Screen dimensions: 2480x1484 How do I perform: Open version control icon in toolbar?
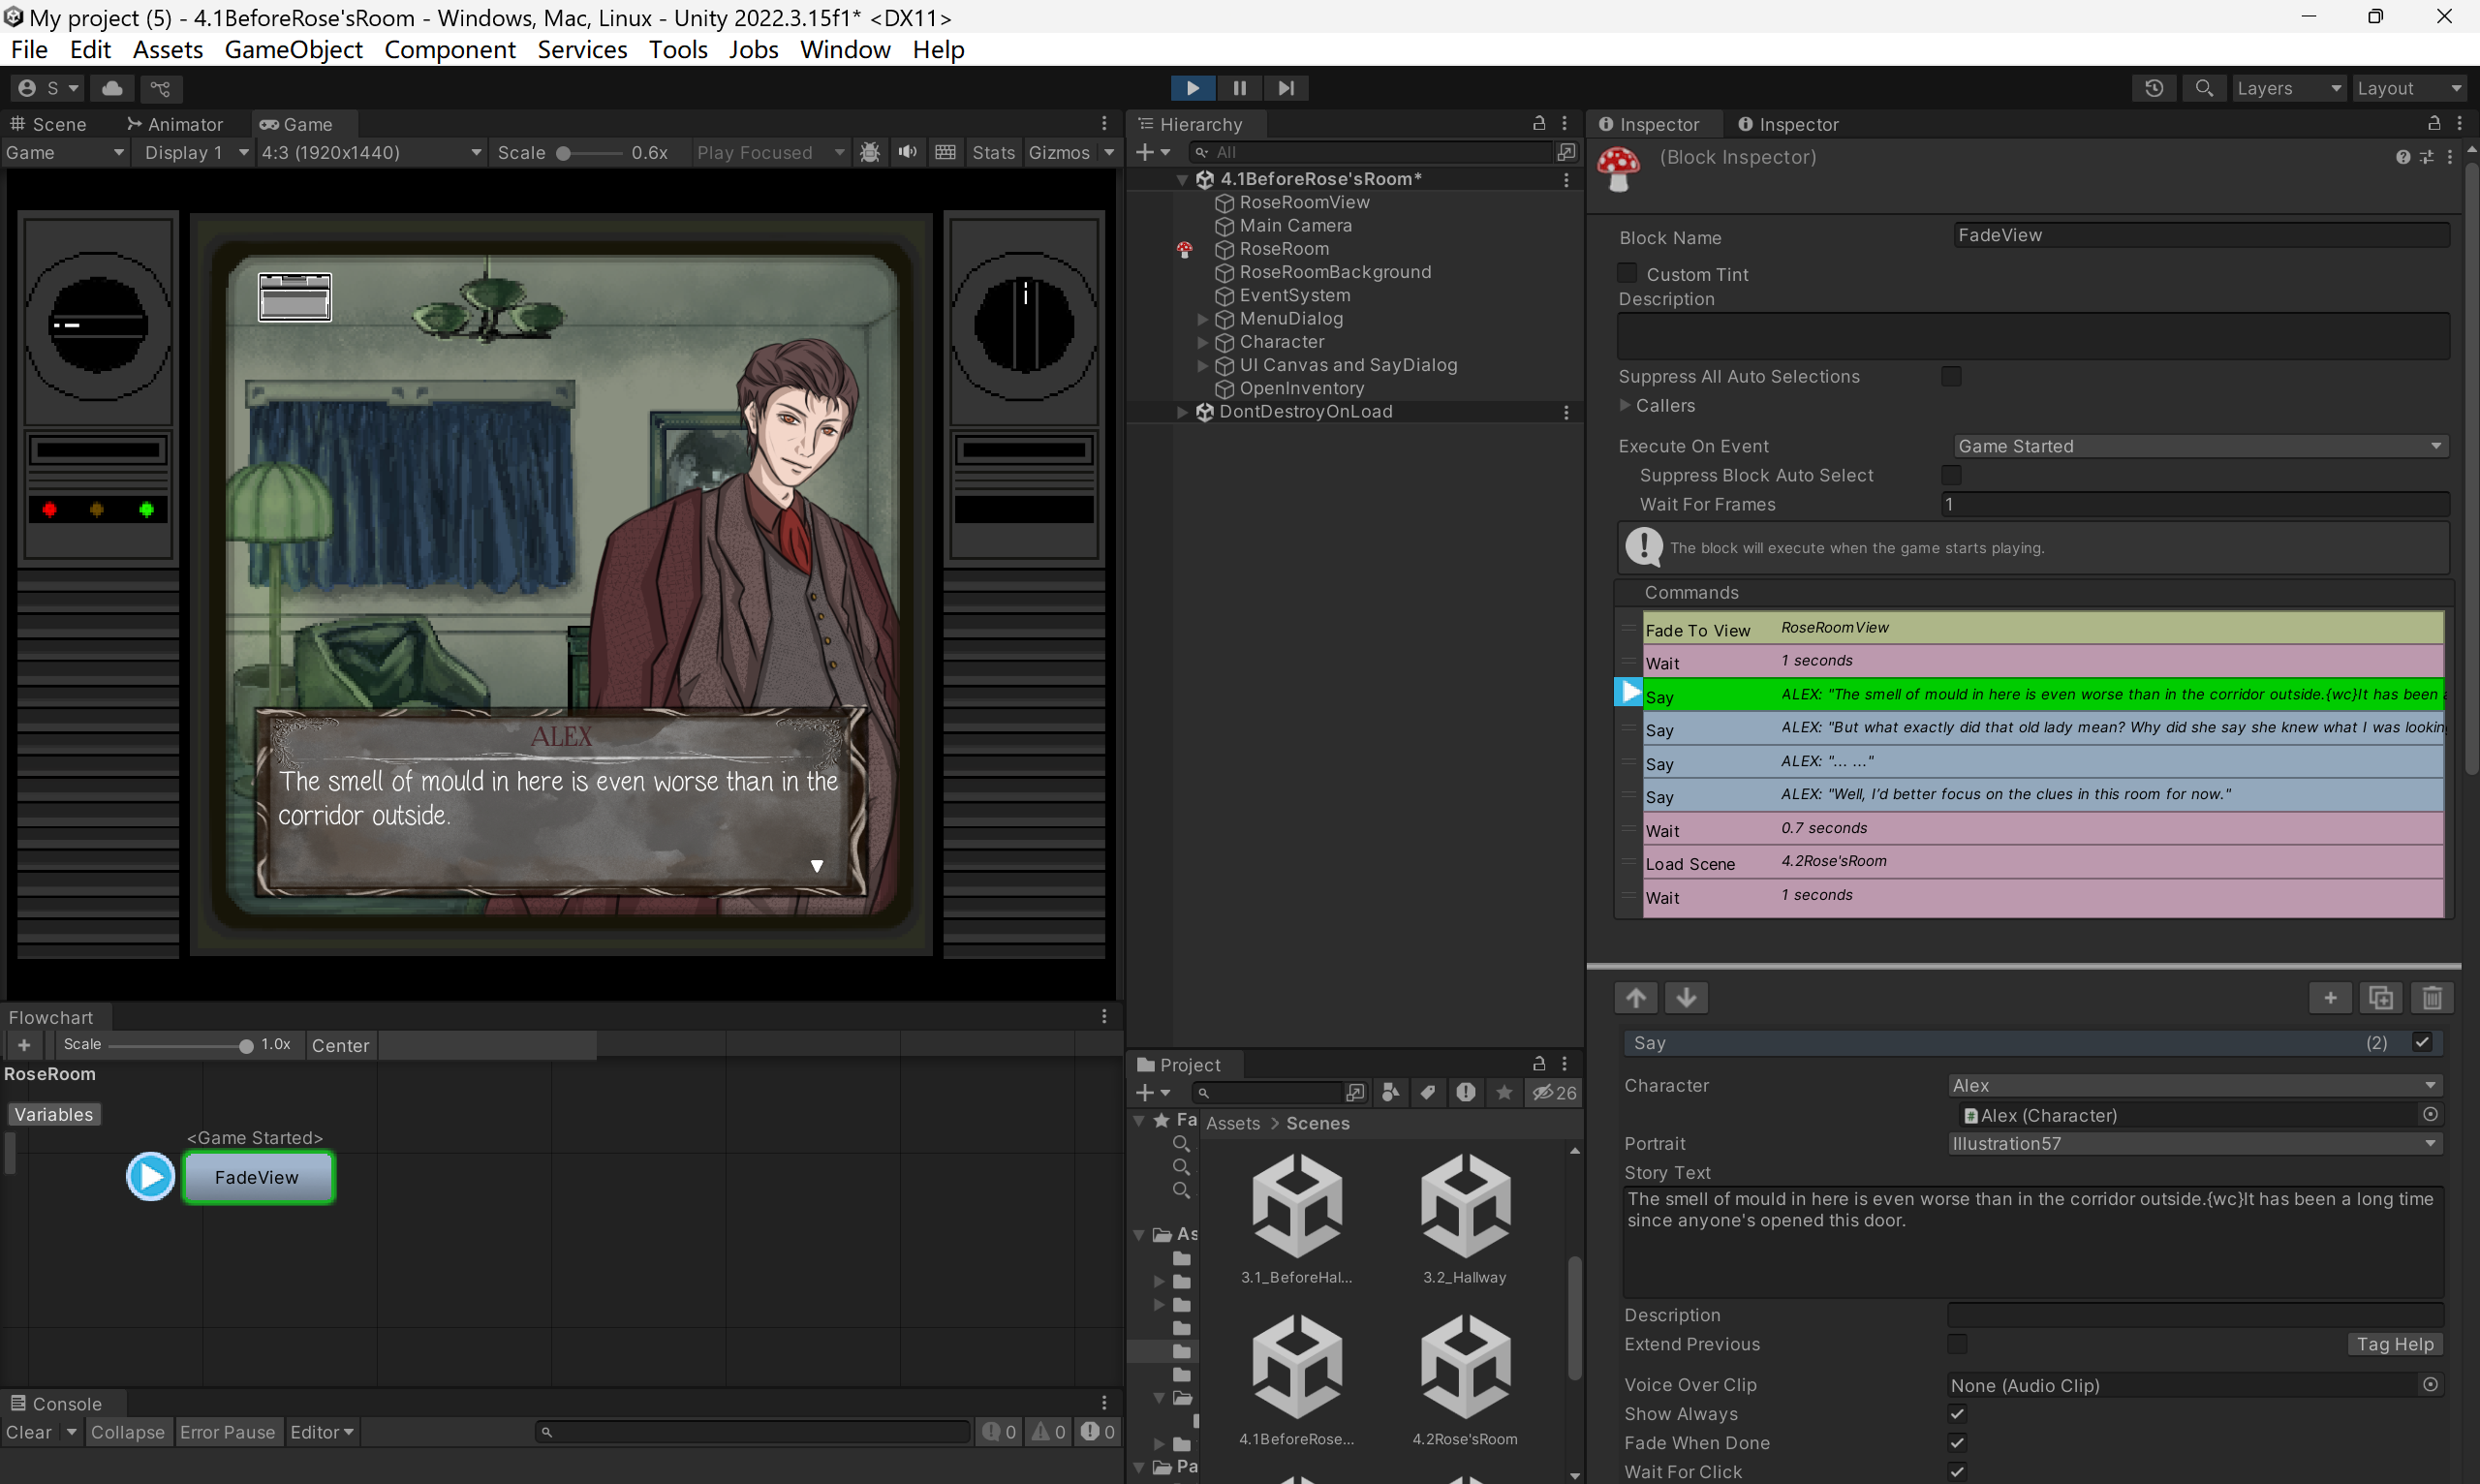tap(160, 88)
